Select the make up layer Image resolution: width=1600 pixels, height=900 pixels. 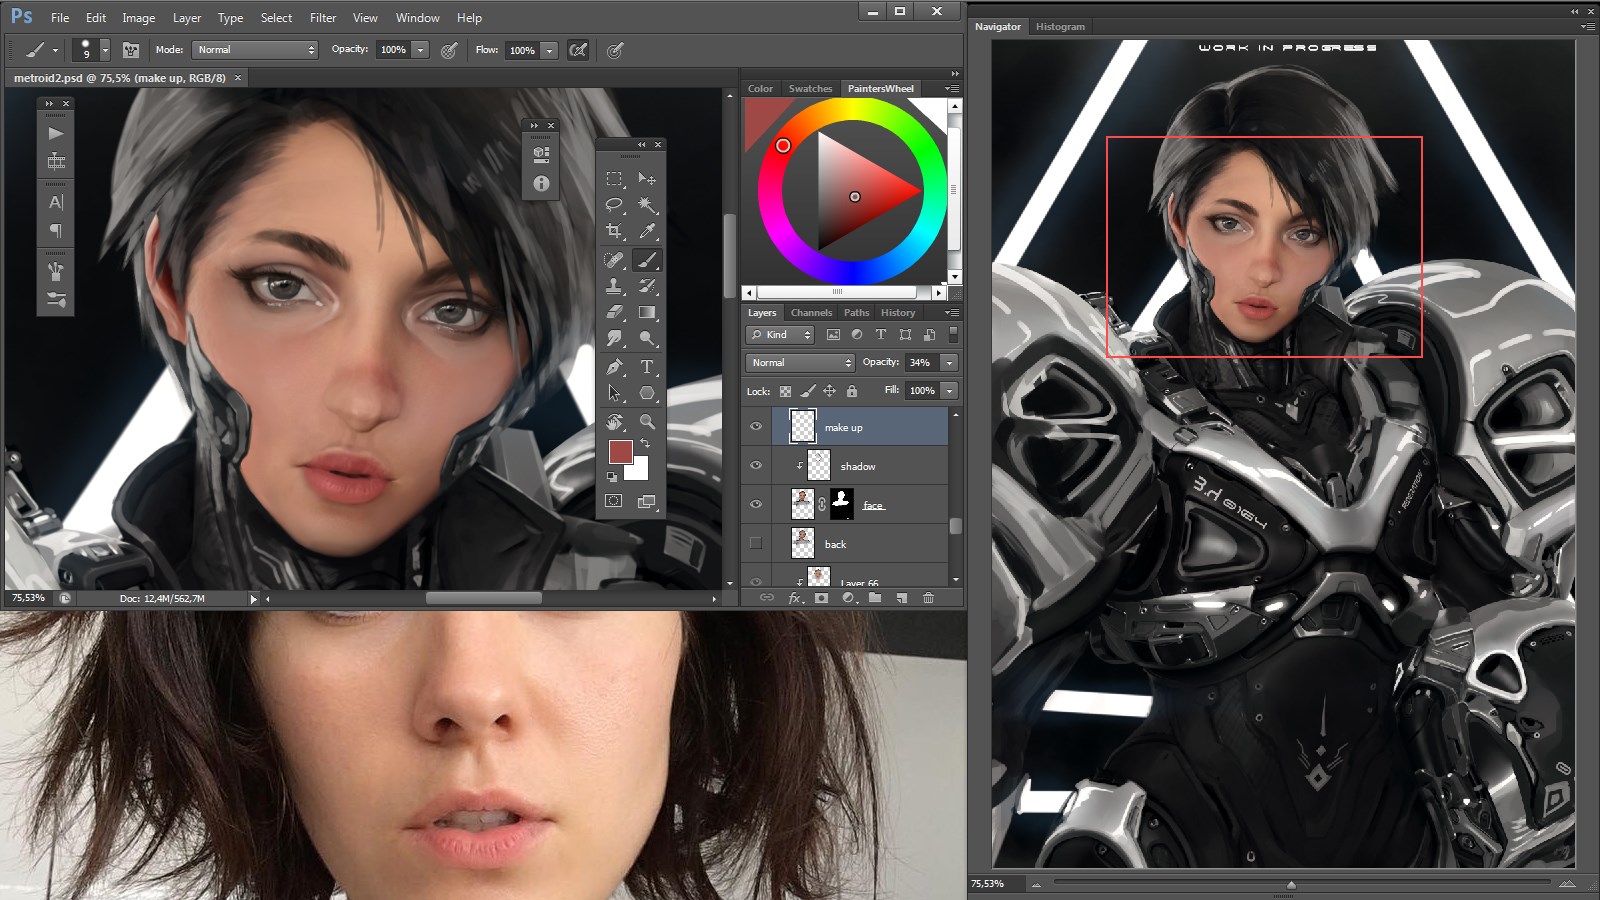coord(860,427)
